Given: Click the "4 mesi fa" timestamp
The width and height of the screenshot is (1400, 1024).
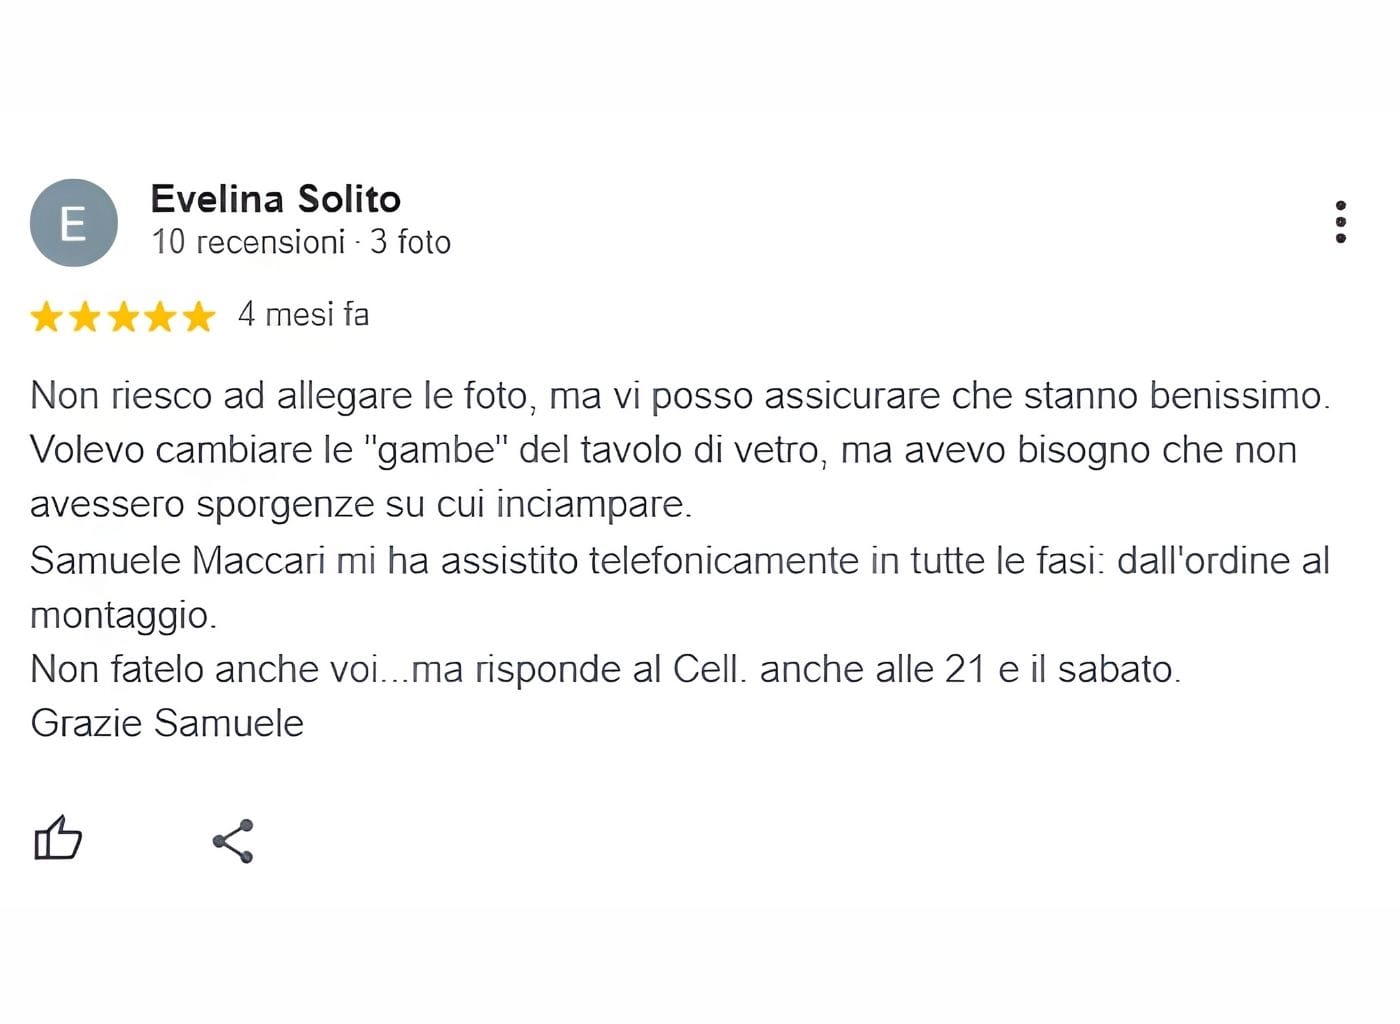Looking at the screenshot, I should pyautogui.click(x=303, y=315).
